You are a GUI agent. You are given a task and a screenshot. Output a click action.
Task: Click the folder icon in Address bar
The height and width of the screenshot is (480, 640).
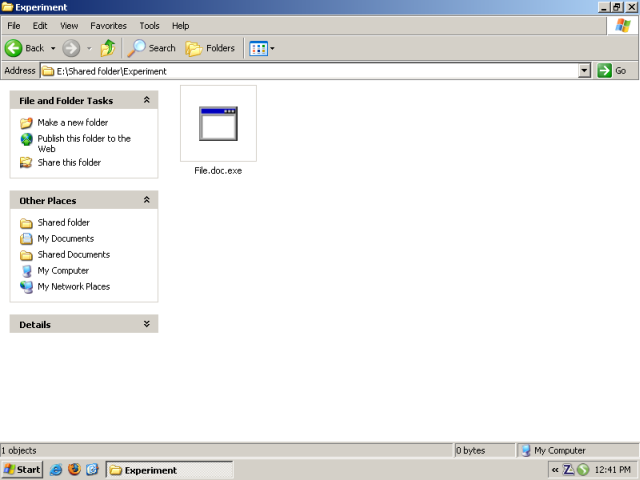[x=48, y=71]
